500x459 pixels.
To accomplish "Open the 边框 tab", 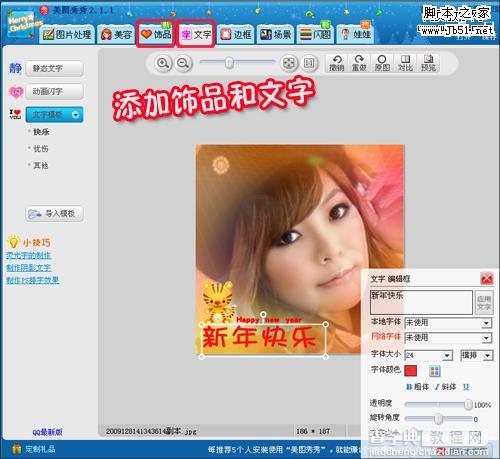I will 236,34.
